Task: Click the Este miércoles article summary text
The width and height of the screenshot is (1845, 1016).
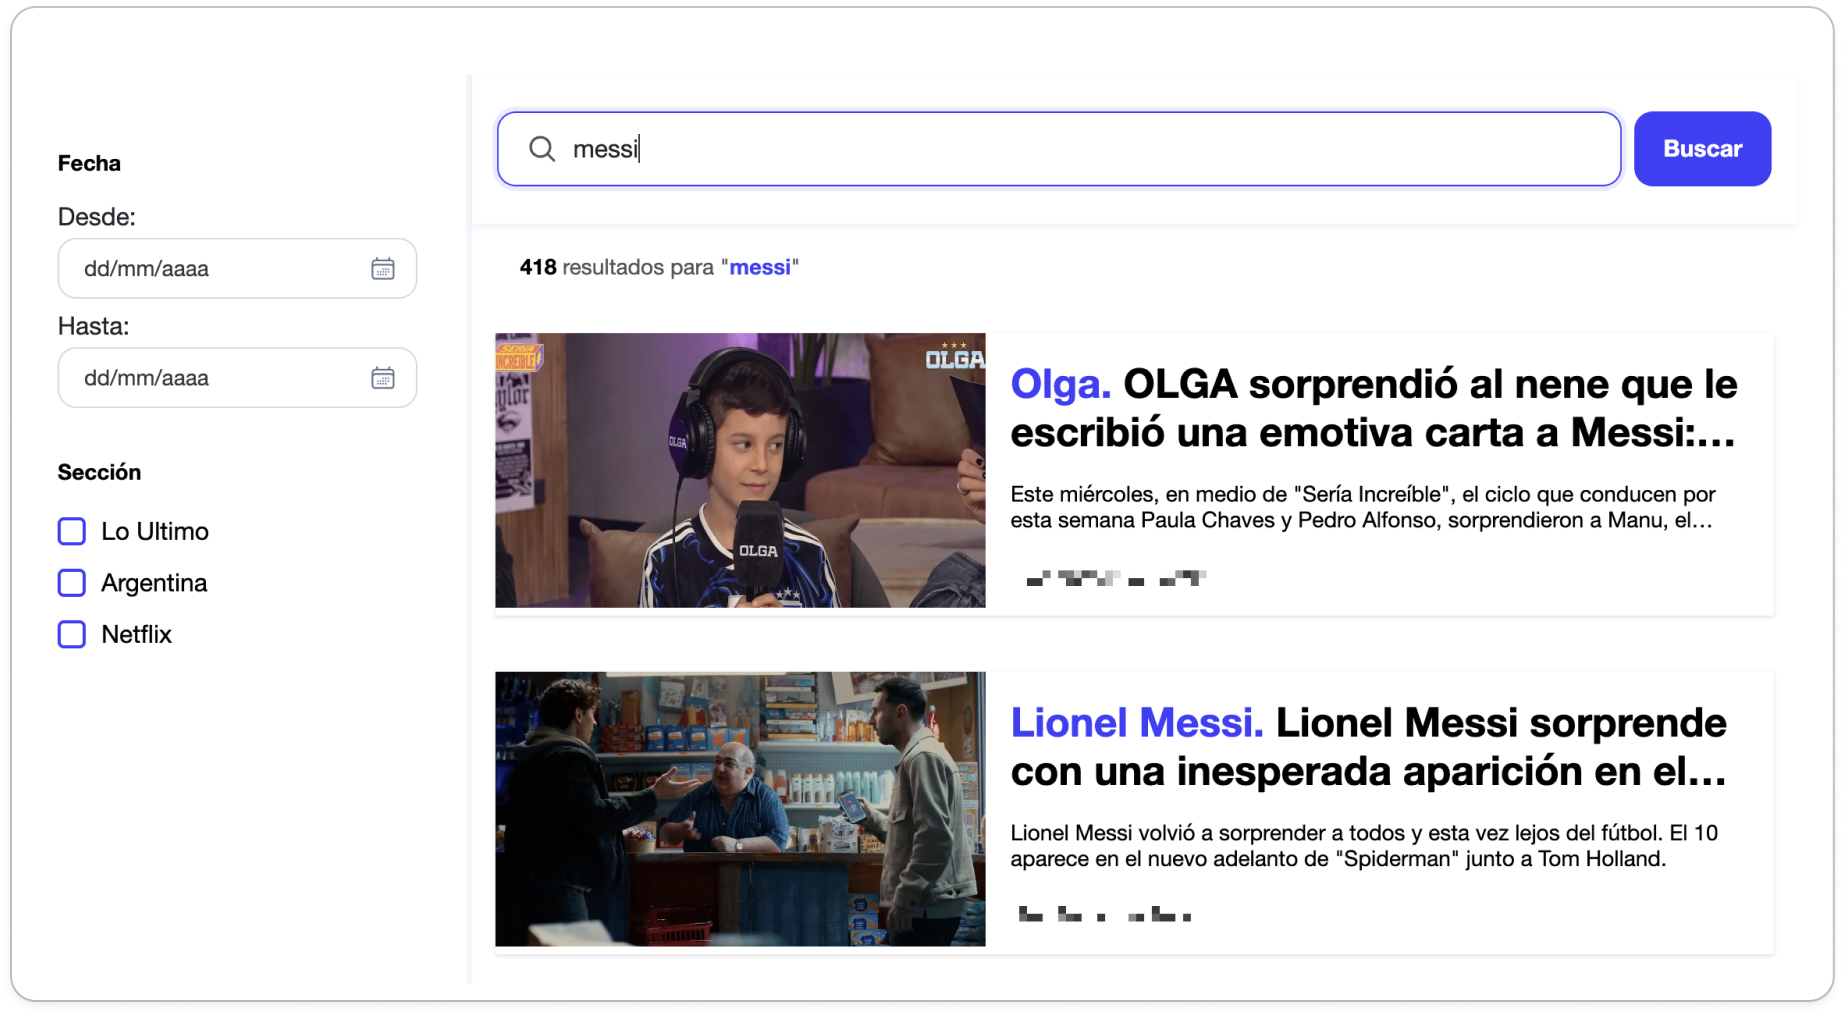Action: tap(1363, 507)
